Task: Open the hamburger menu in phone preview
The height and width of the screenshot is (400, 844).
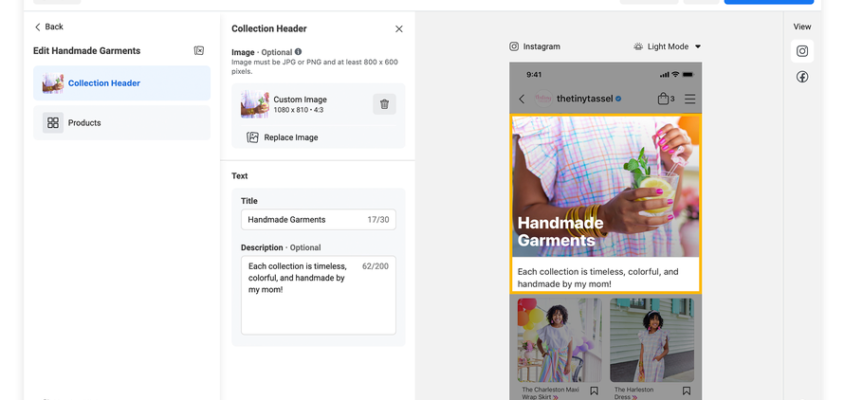Action: 690,99
